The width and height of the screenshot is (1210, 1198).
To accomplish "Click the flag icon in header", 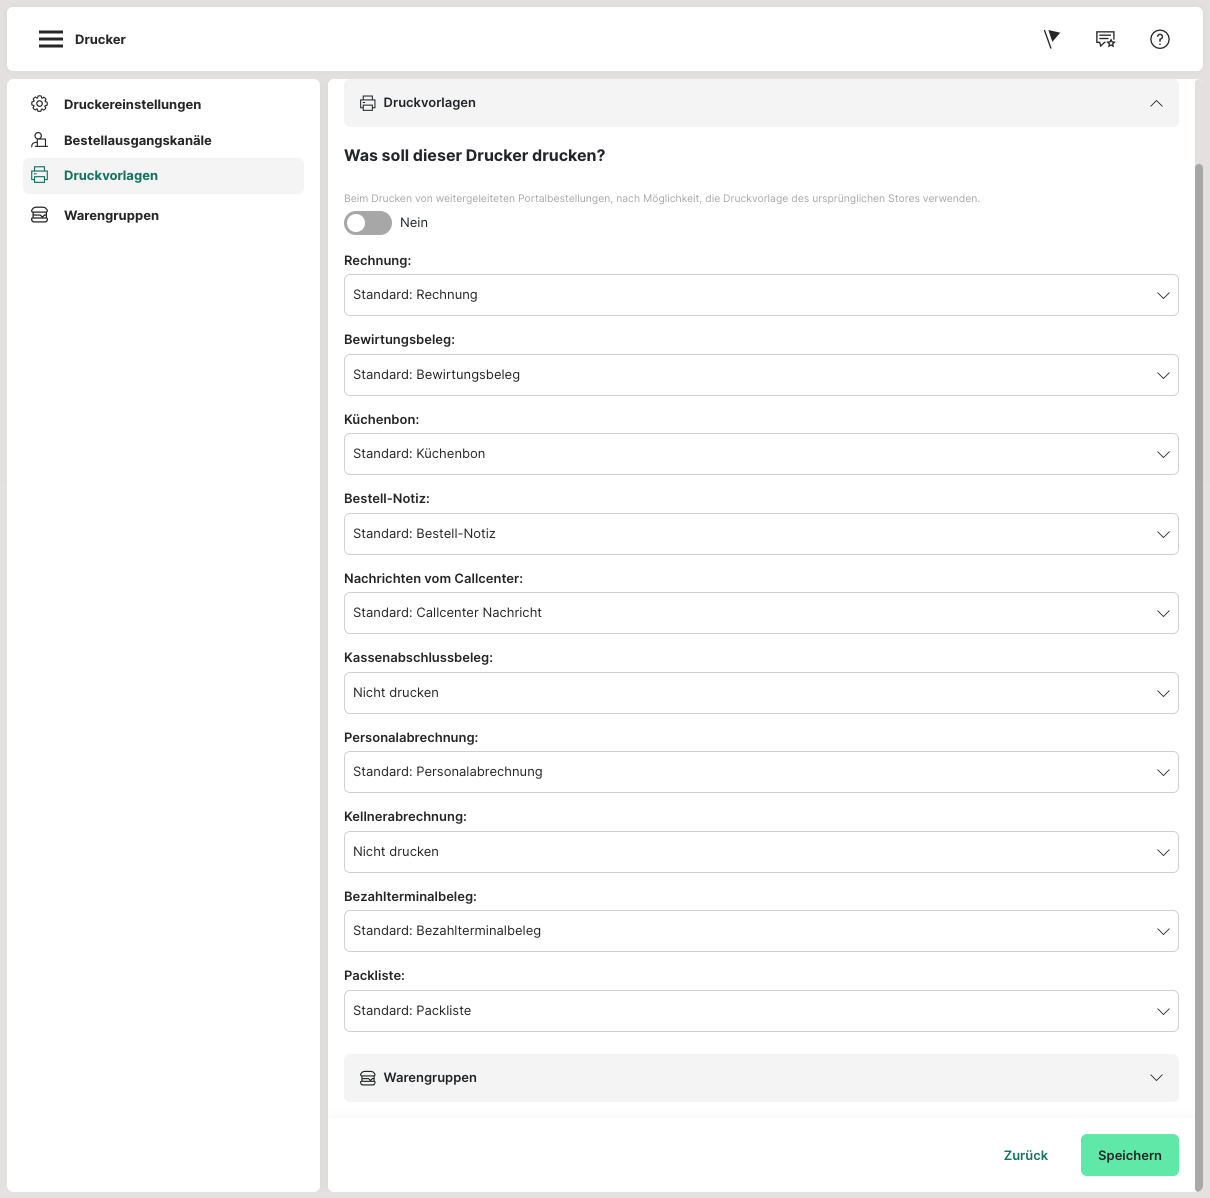I will 1051,39.
